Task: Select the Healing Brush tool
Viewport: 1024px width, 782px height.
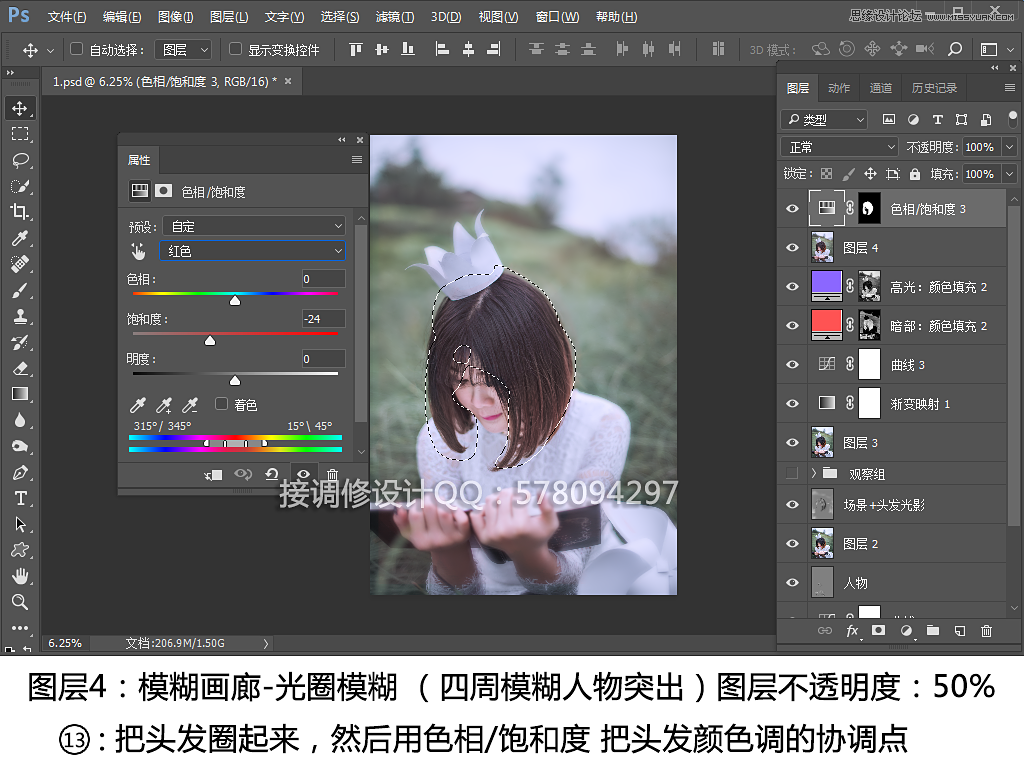Action: click(20, 264)
